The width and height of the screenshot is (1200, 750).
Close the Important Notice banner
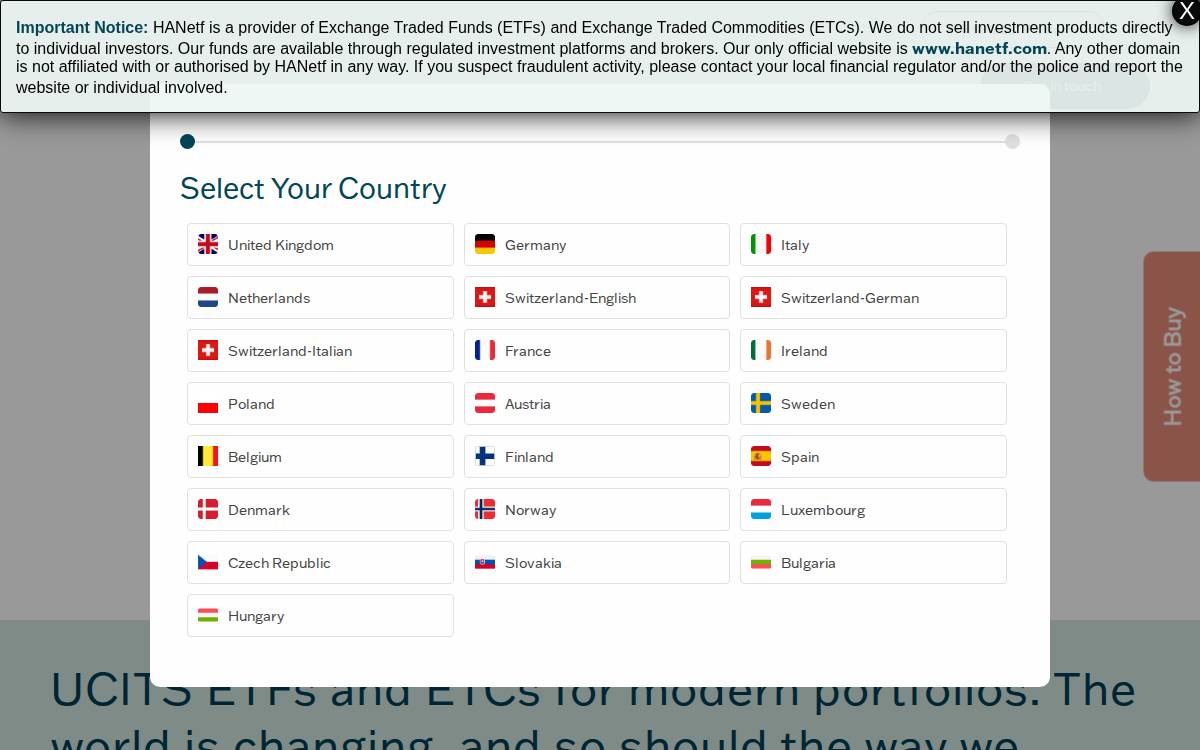[1186, 11]
